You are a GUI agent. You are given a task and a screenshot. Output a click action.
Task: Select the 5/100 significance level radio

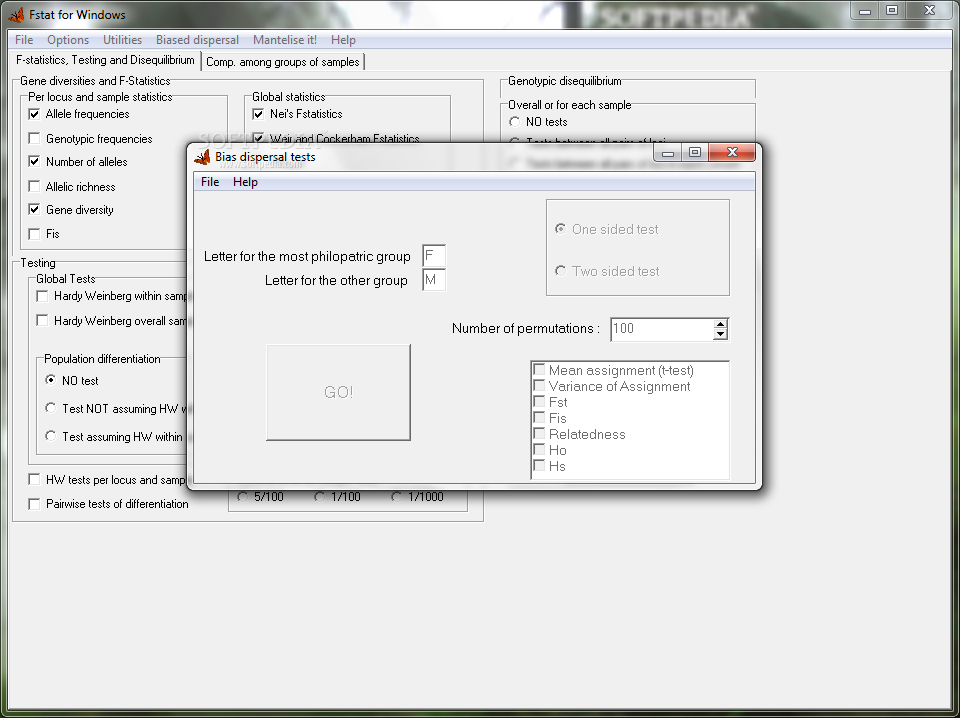click(242, 497)
